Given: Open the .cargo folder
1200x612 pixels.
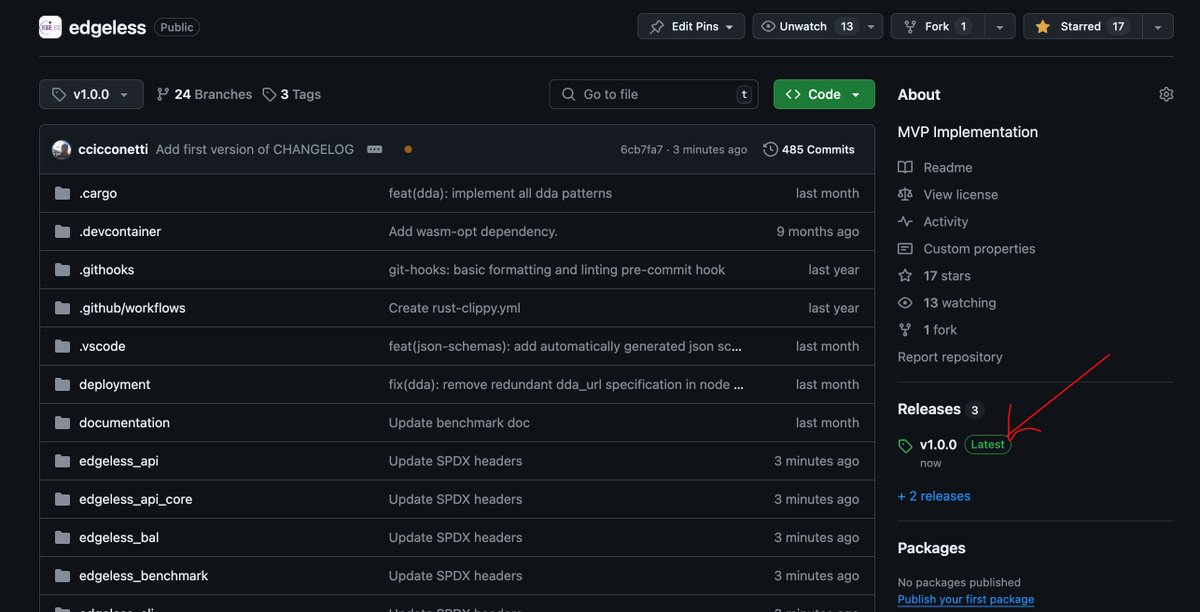Looking at the screenshot, I should click(98, 193).
